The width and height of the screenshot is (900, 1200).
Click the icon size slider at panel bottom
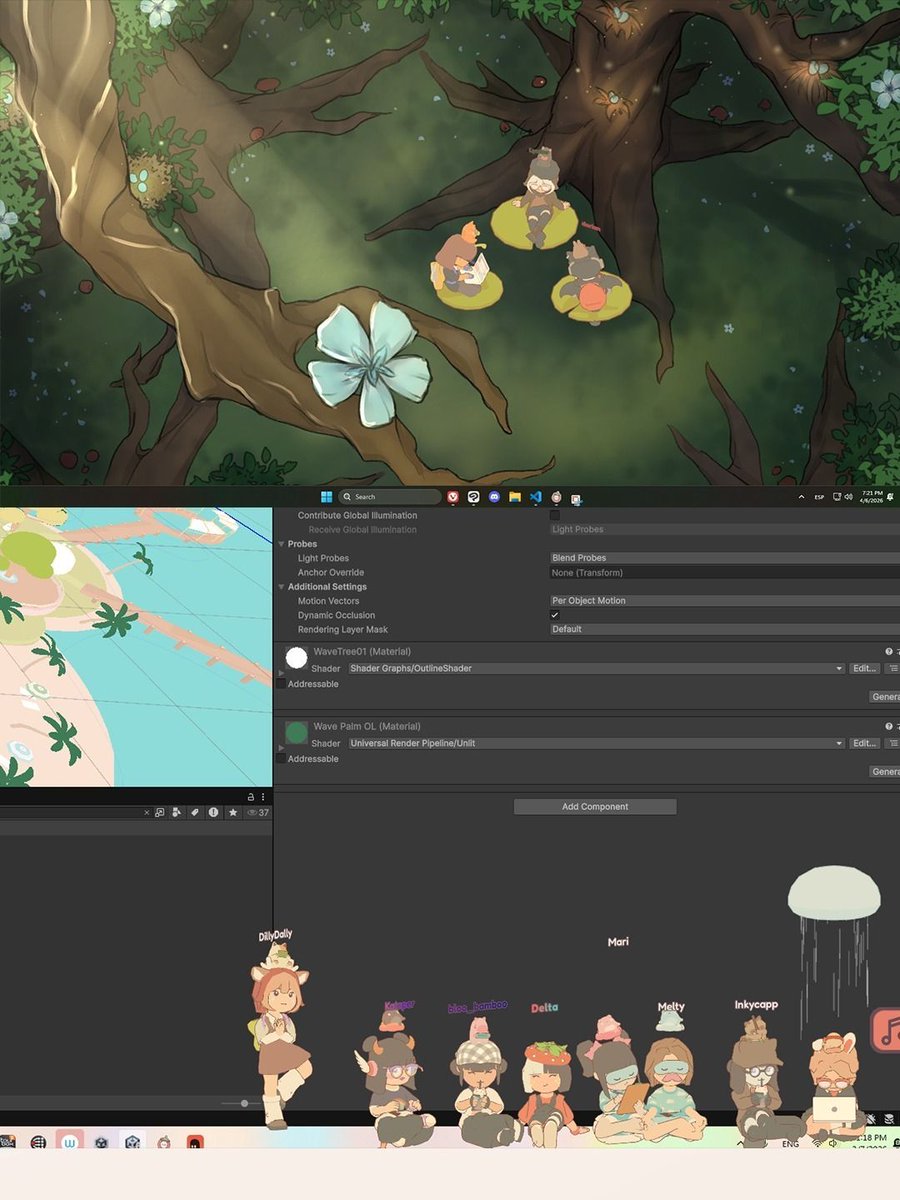(x=245, y=1103)
